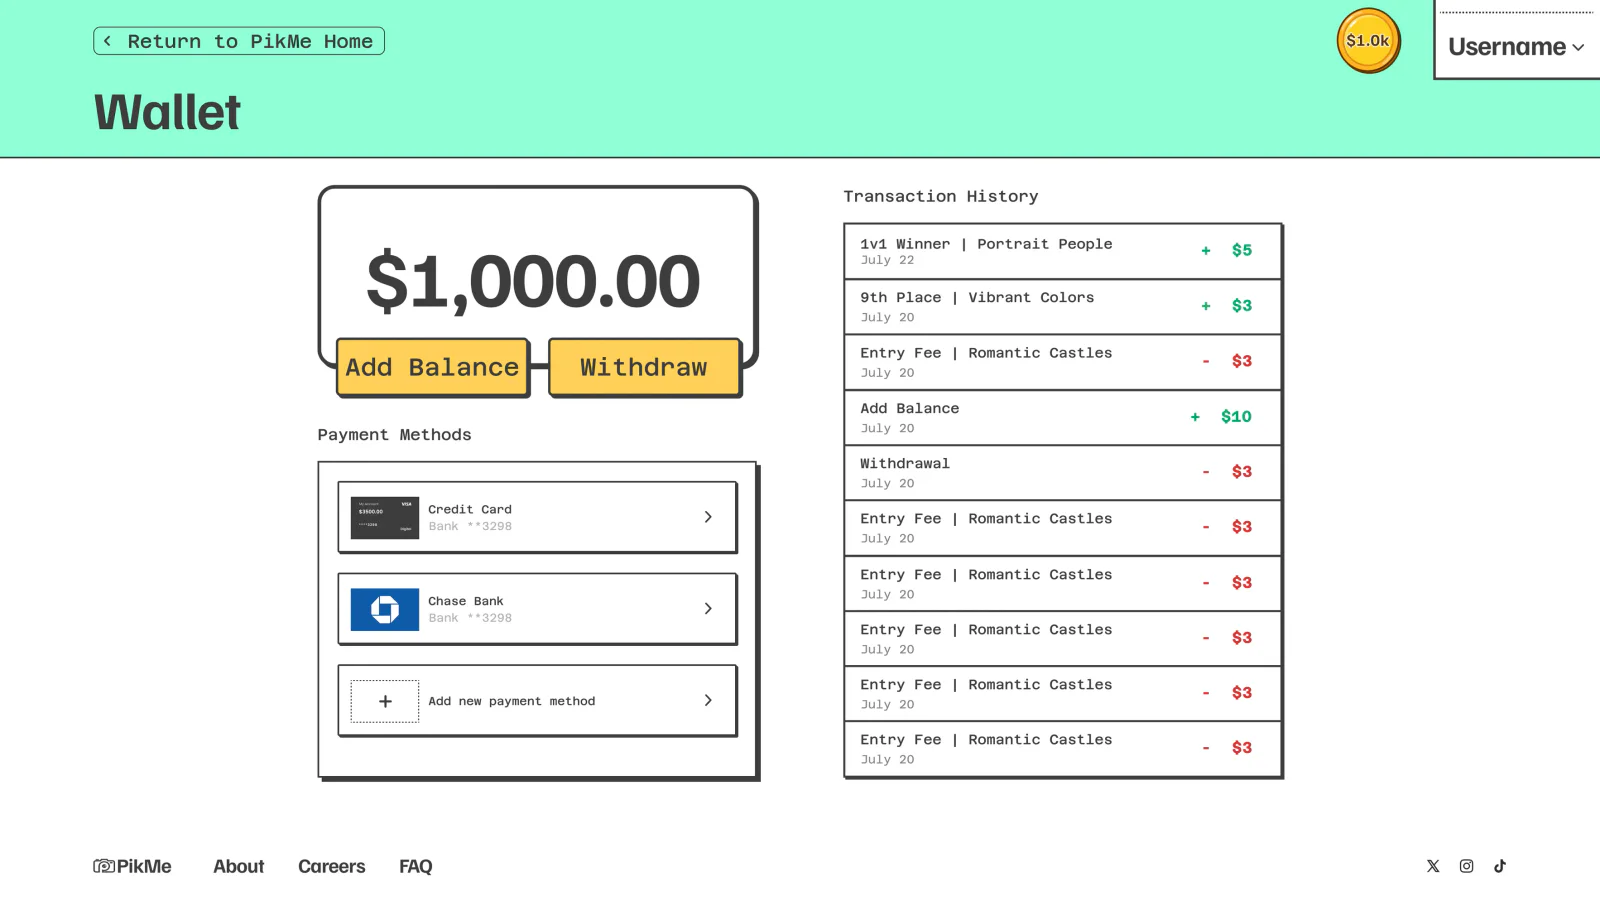Open Credit Card details chevron
The image size is (1600, 906).
click(708, 517)
